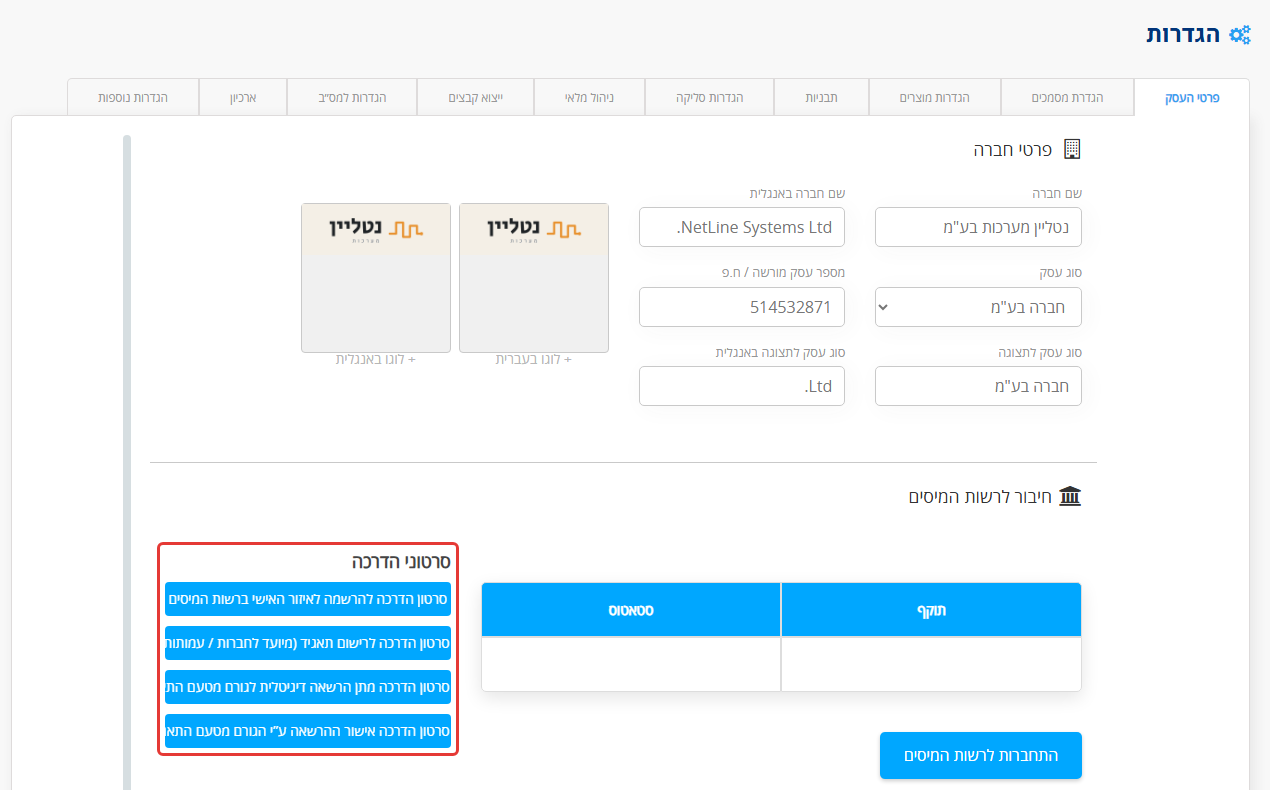Click the English logo thumbnail
Image resolution: width=1270 pixels, height=790 pixels.
(376, 278)
